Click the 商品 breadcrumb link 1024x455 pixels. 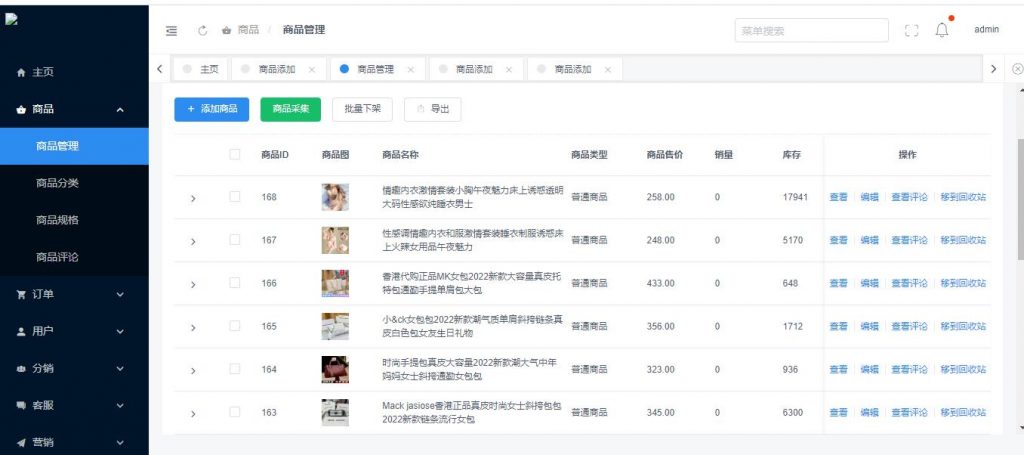click(248, 30)
